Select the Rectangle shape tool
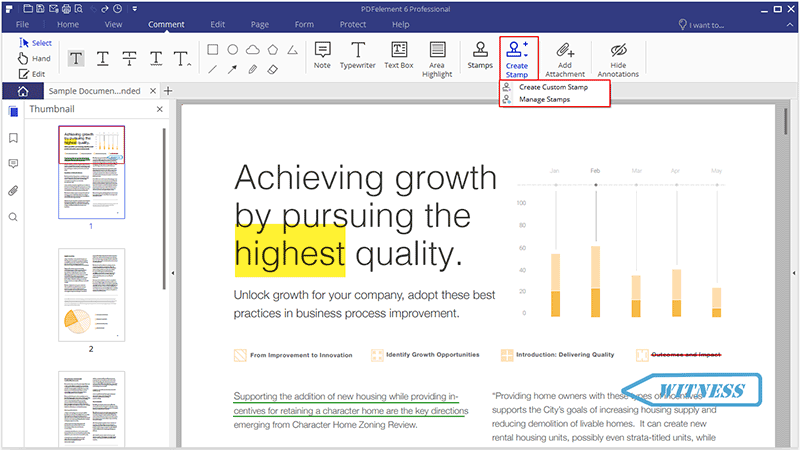 click(x=213, y=49)
